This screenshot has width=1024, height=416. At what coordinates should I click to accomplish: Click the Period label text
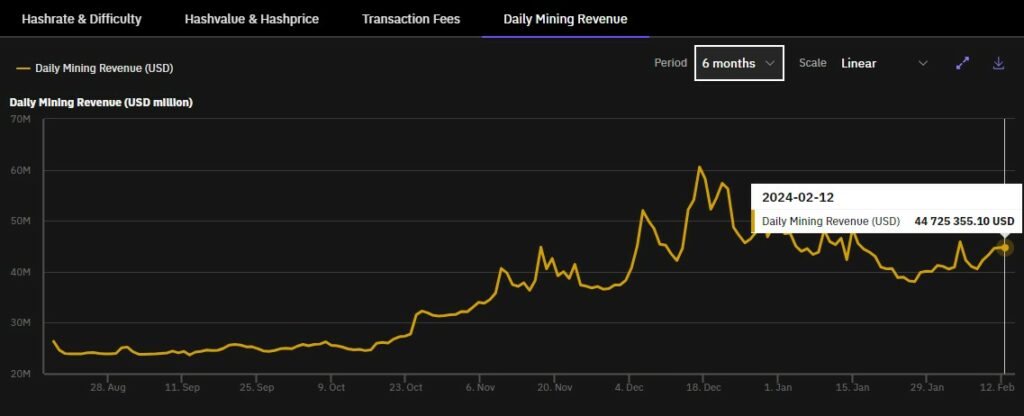click(x=671, y=63)
